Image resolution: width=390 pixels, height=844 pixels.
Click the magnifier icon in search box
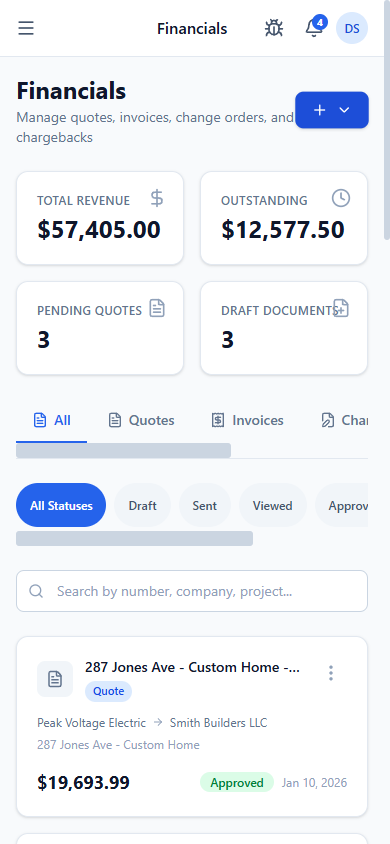pos(36,591)
